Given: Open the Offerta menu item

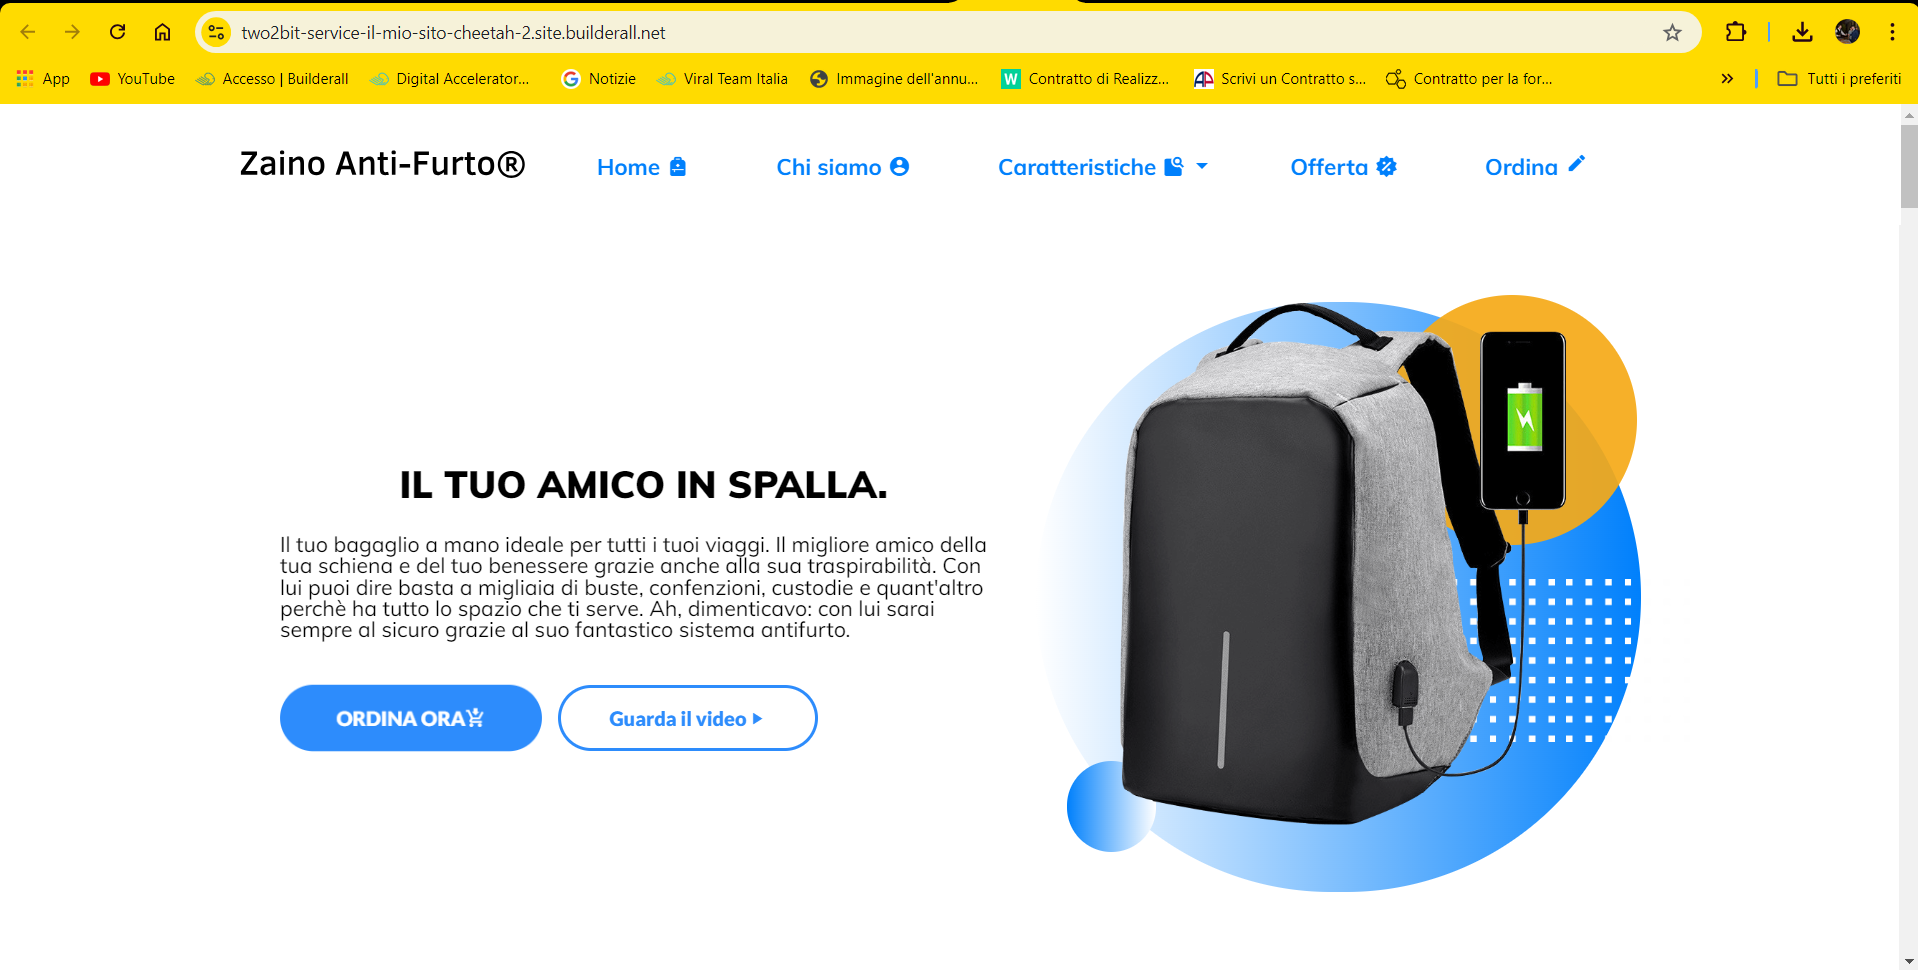Looking at the screenshot, I should click(x=1343, y=167).
